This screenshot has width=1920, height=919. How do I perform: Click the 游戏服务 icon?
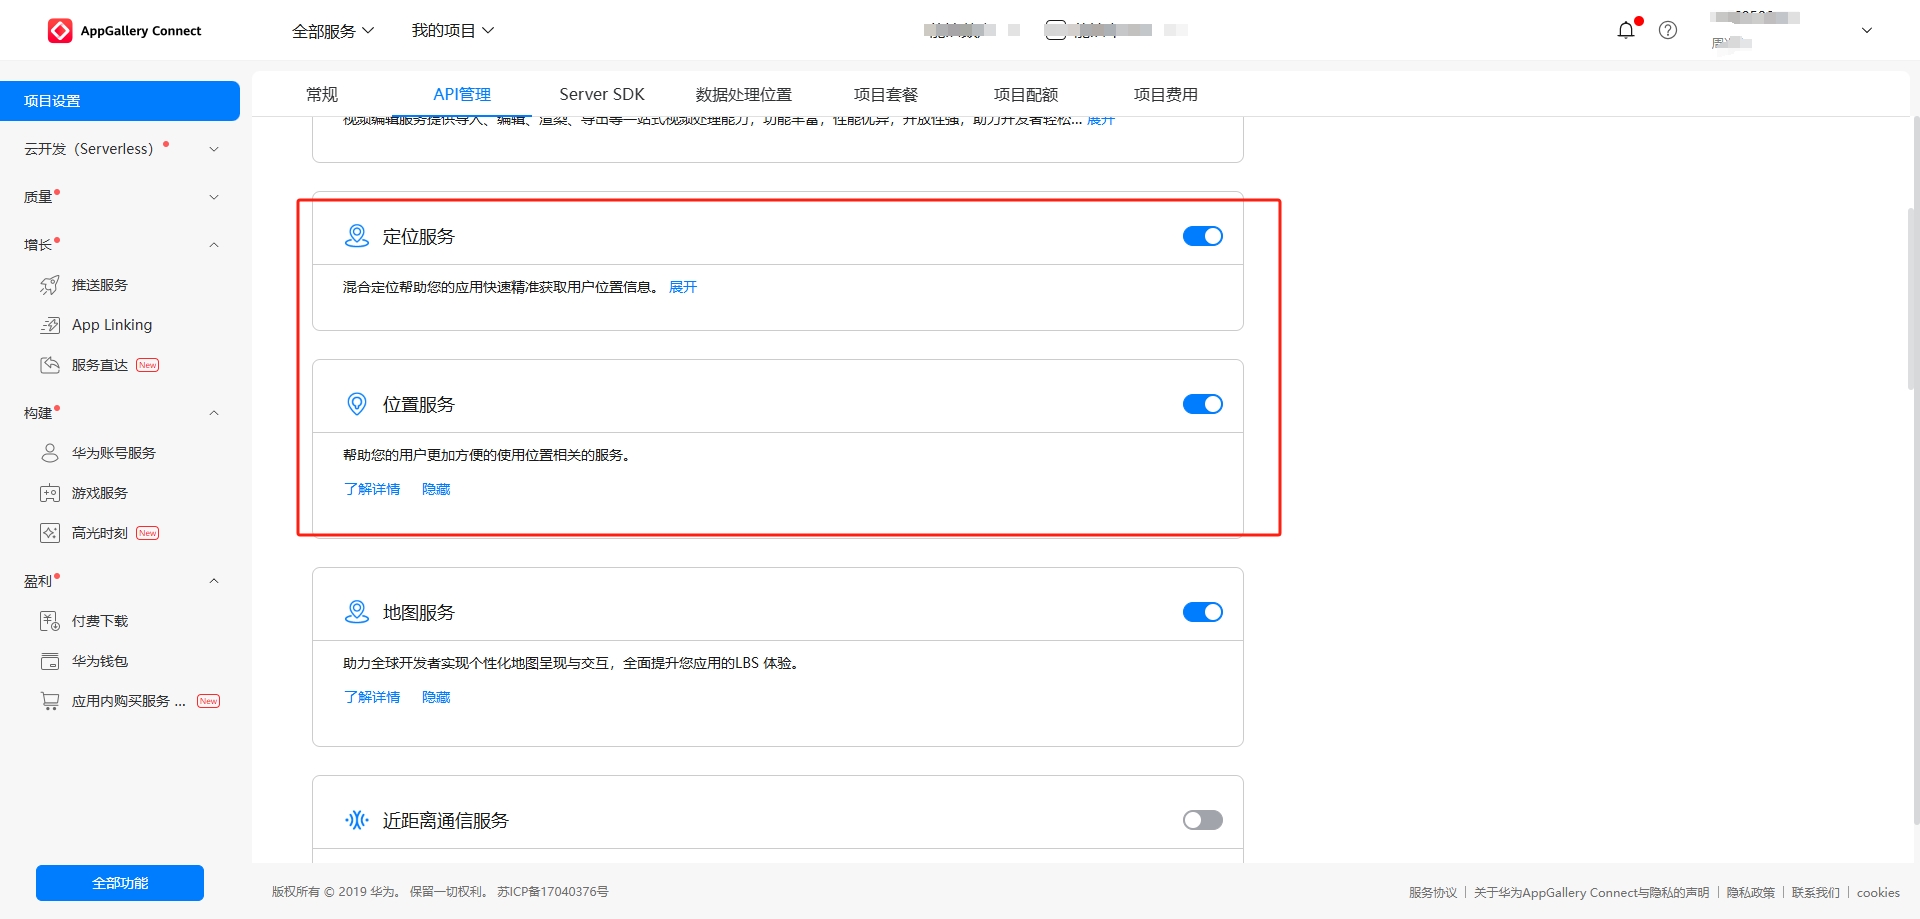[x=50, y=493]
